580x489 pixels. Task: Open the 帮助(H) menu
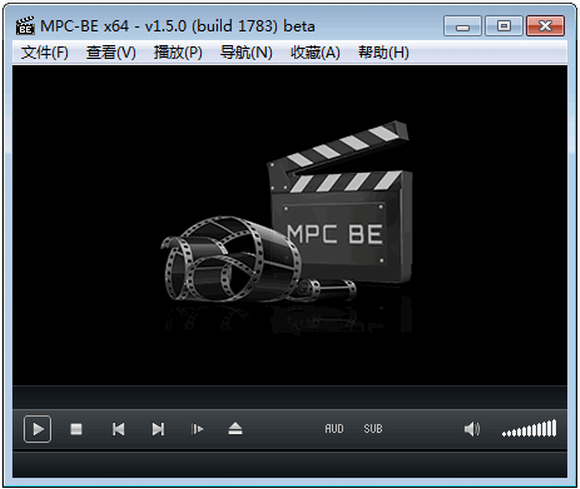[384, 53]
